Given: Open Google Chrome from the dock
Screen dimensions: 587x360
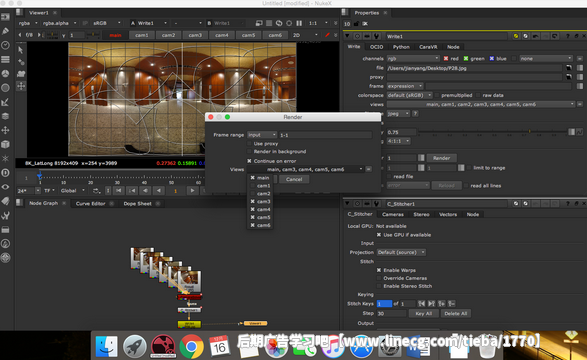Looking at the screenshot, I should pyautogui.click(x=191, y=347).
